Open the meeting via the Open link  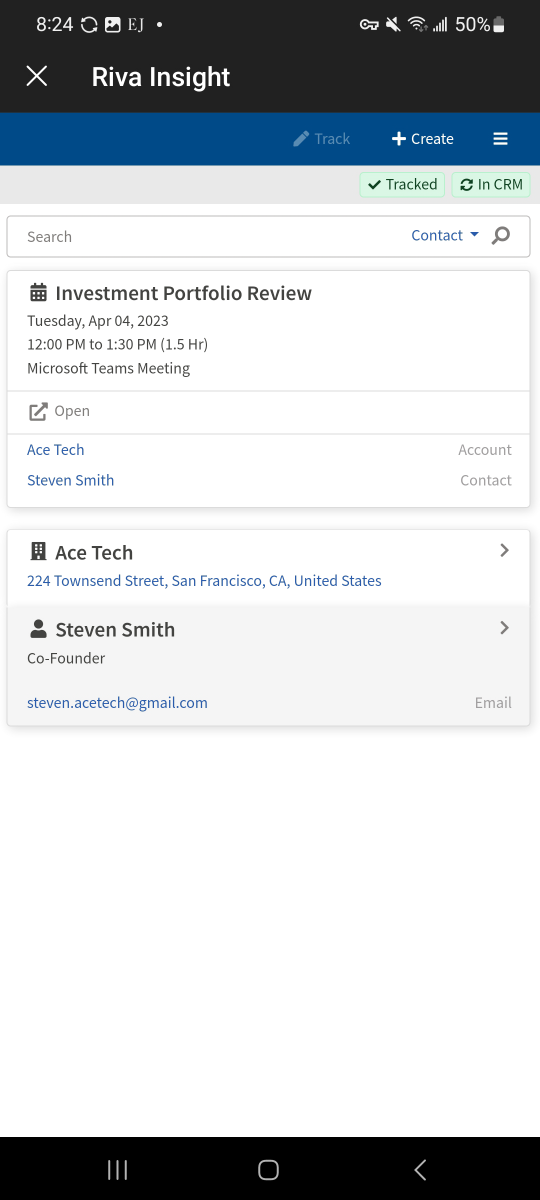pyautogui.click(x=59, y=411)
